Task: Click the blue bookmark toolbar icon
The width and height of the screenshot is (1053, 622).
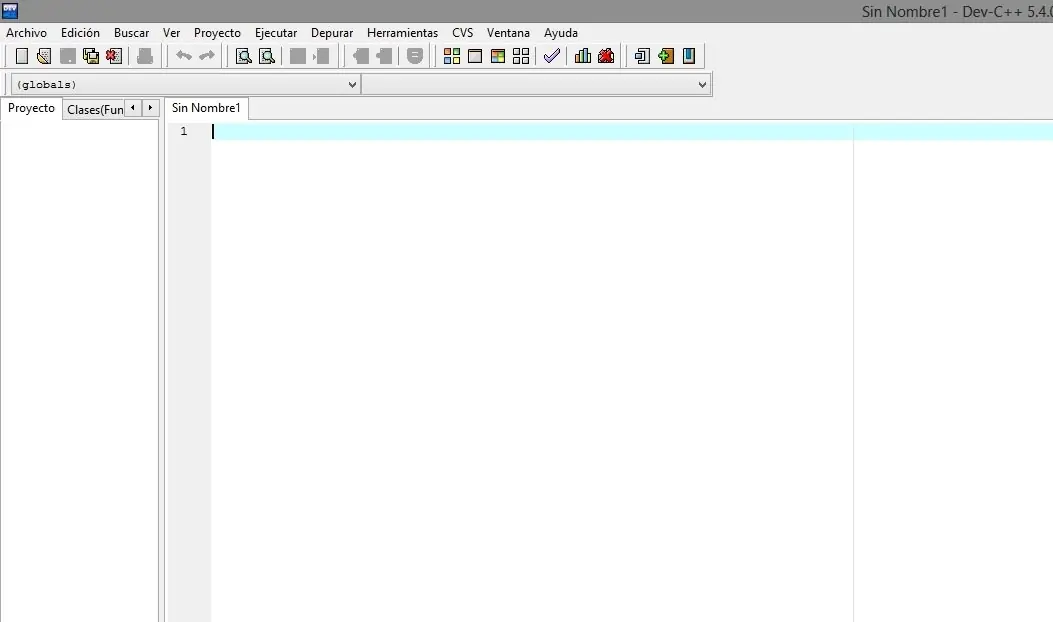Action: (x=689, y=56)
